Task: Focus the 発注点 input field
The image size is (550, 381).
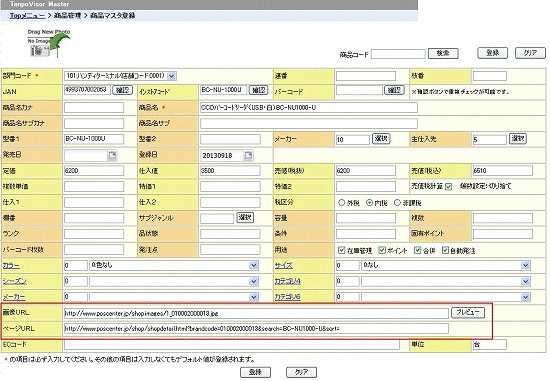Action: pyautogui.click(x=230, y=249)
